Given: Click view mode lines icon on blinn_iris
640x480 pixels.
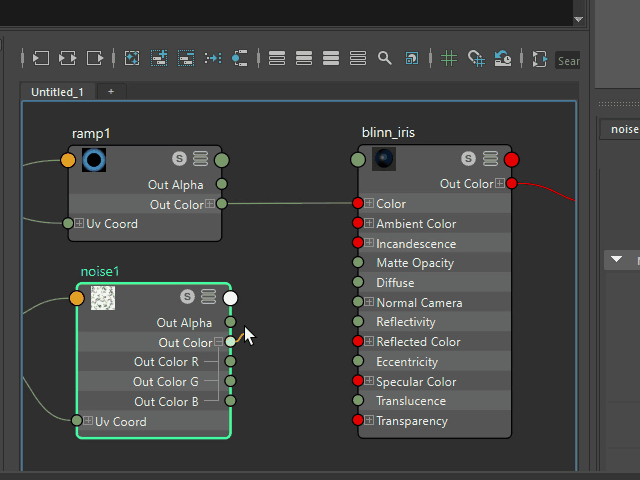Looking at the screenshot, I should [x=490, y=159].
